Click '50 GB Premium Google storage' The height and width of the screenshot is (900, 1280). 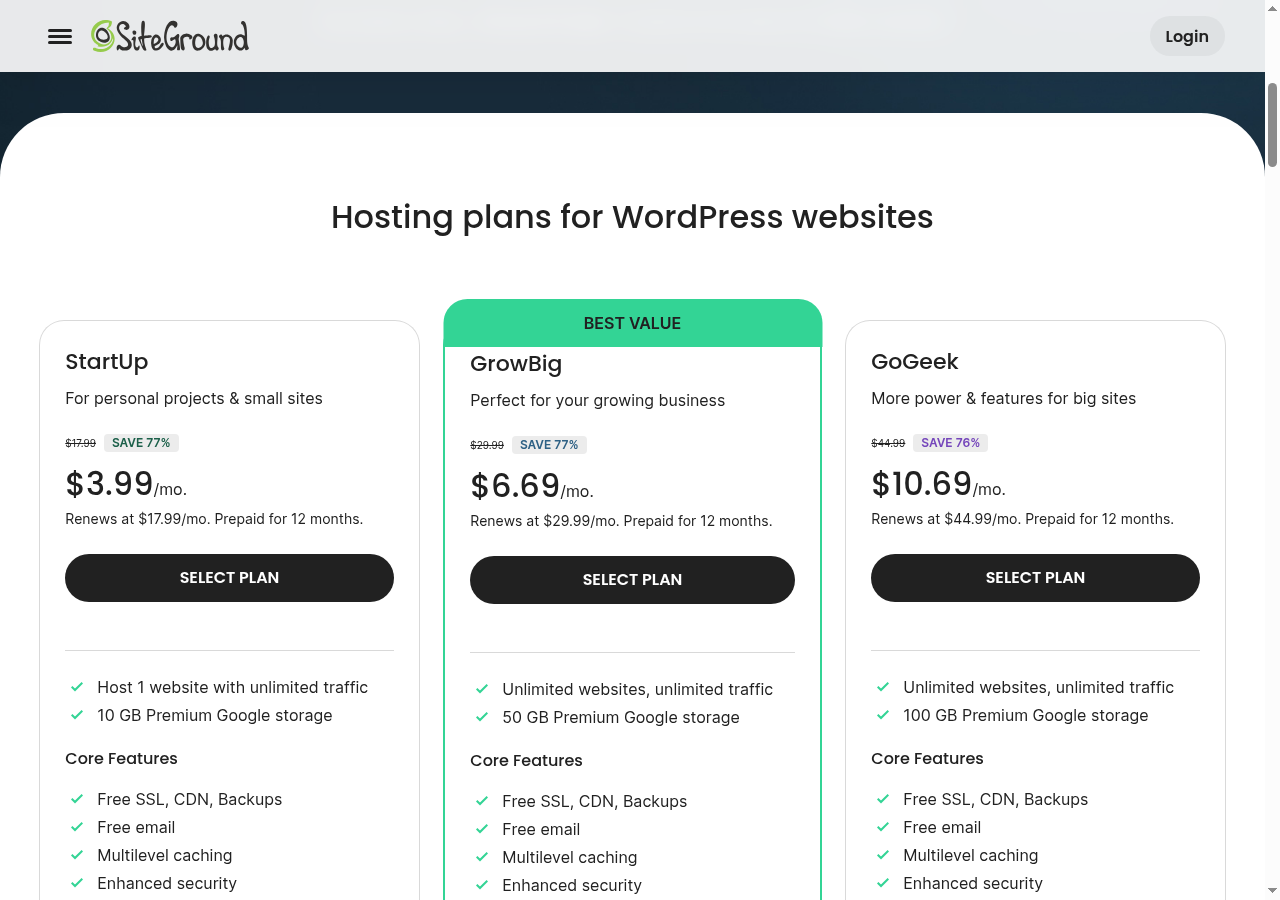pyautogui.click(x=621, y=717)
